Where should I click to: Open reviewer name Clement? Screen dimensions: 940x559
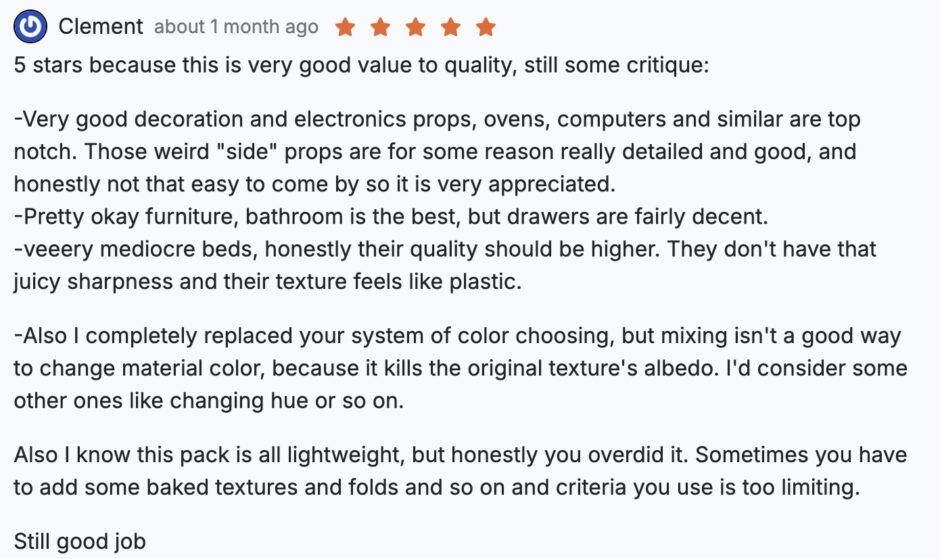(100, 27)
